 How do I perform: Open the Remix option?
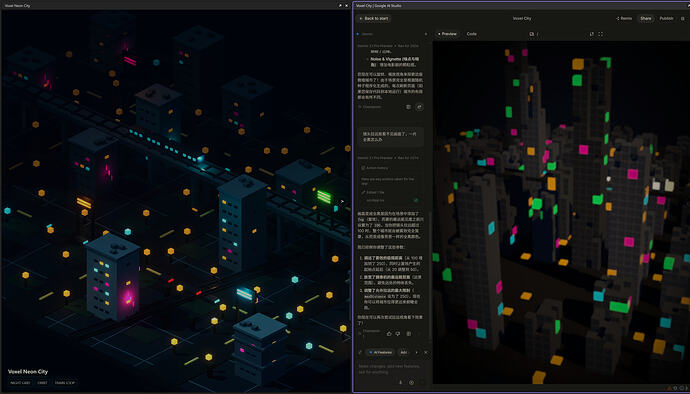click(x=624, y=18)
